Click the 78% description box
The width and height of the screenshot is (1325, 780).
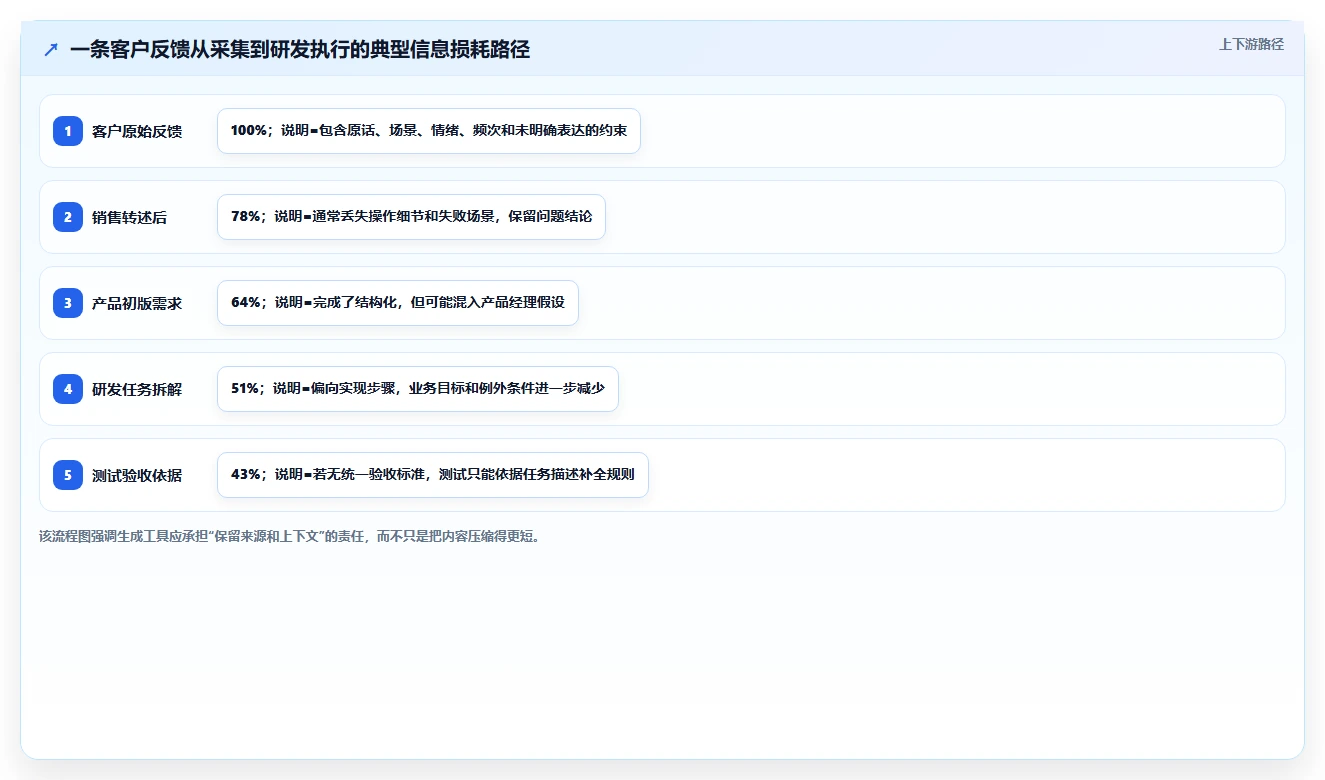pos(411,217)
